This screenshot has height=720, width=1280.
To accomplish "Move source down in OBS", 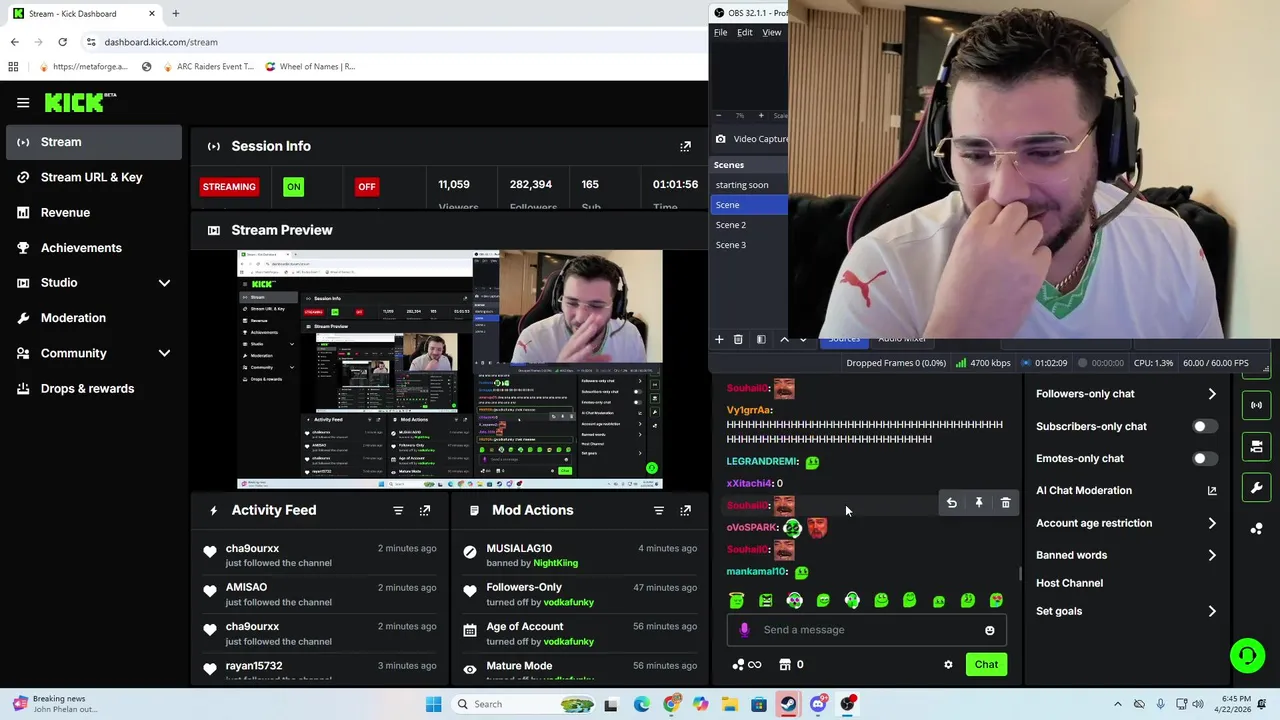I will 803,339.
